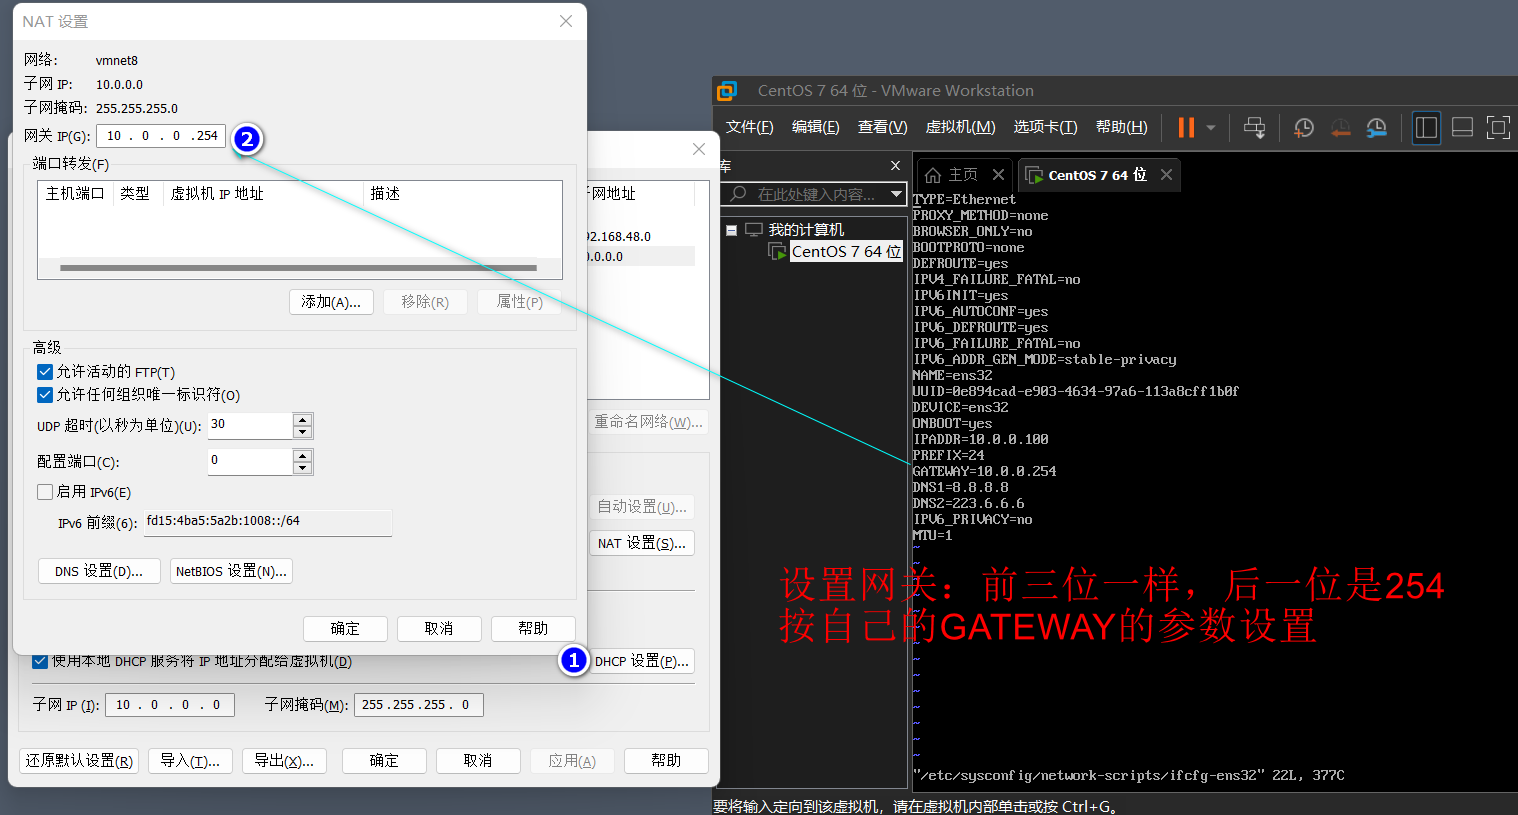1518x815 pixels.
Task: Click the IPADDR=10.0.0.100 line in terminal
Action: 980,439
